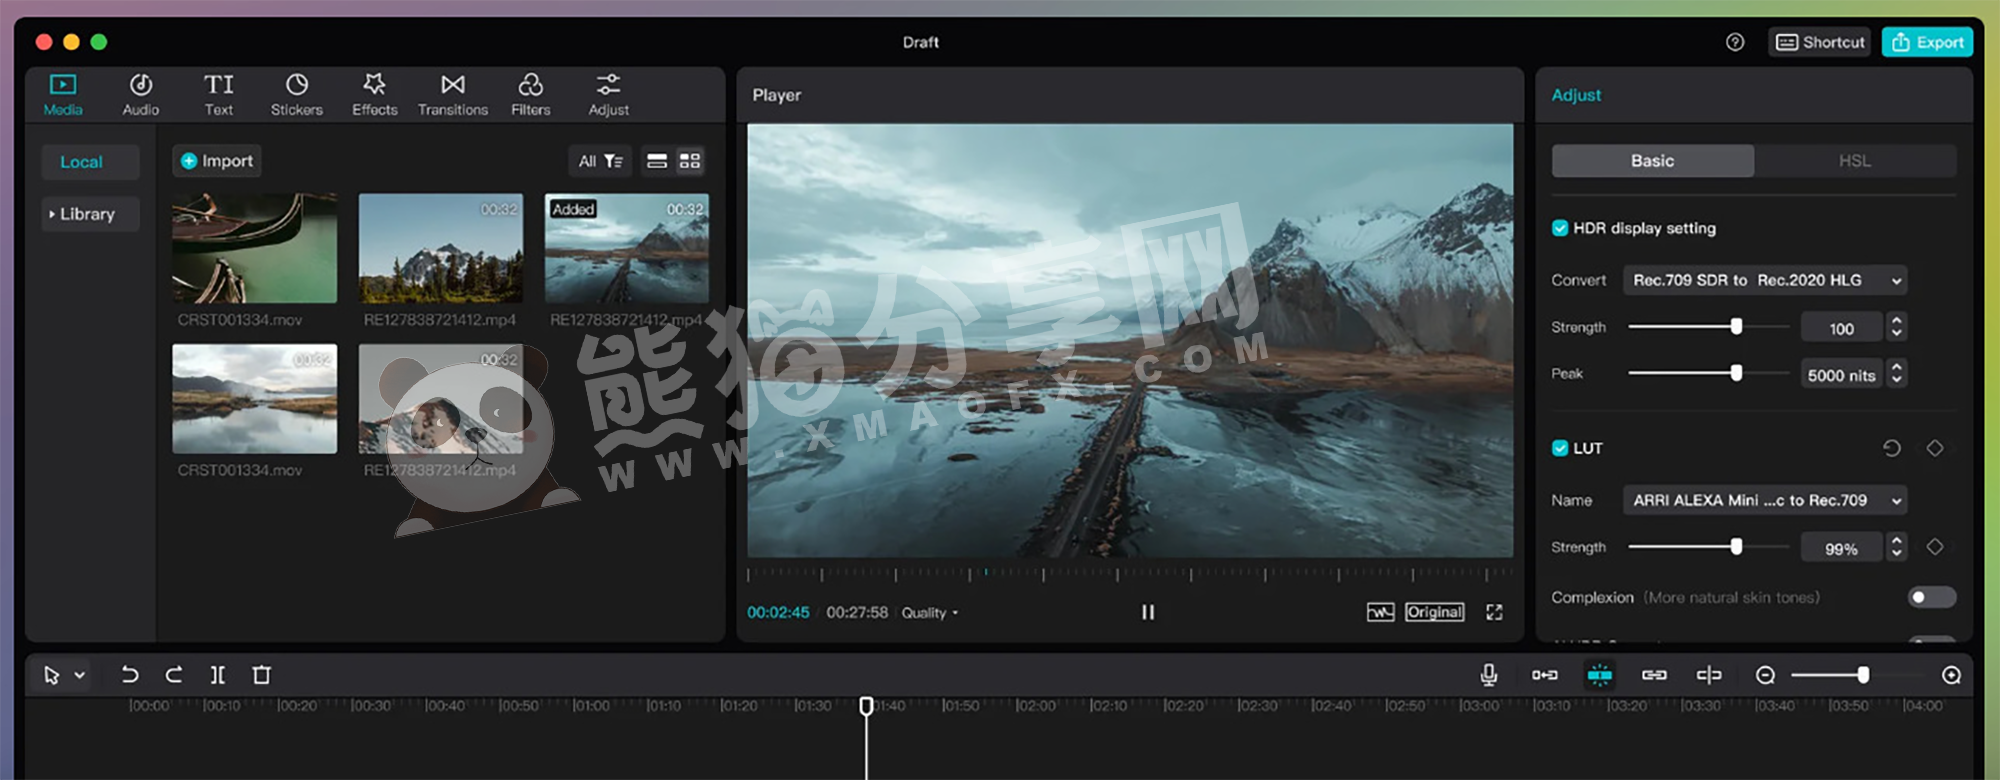
Task: Click the microphone record voiceover icon
Action: [1489, 675]
